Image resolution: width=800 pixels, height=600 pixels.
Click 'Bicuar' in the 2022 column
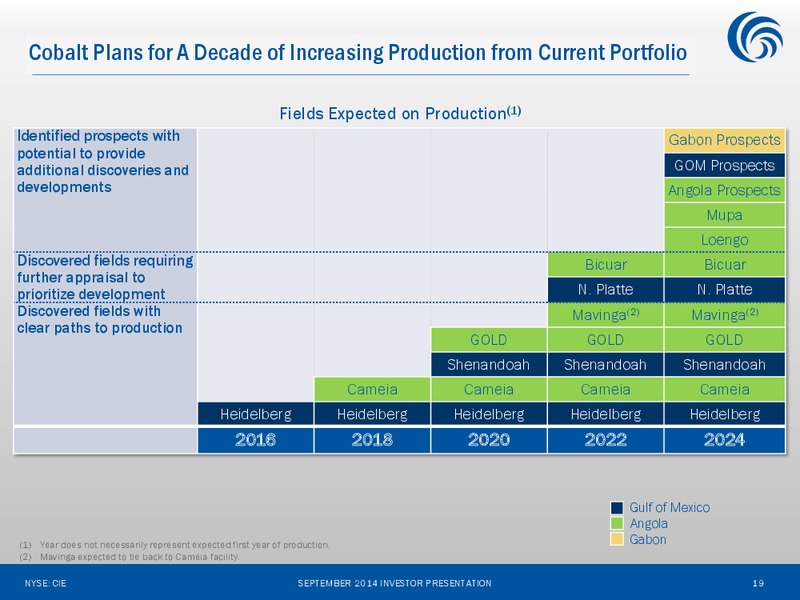[x=606, y=265]
